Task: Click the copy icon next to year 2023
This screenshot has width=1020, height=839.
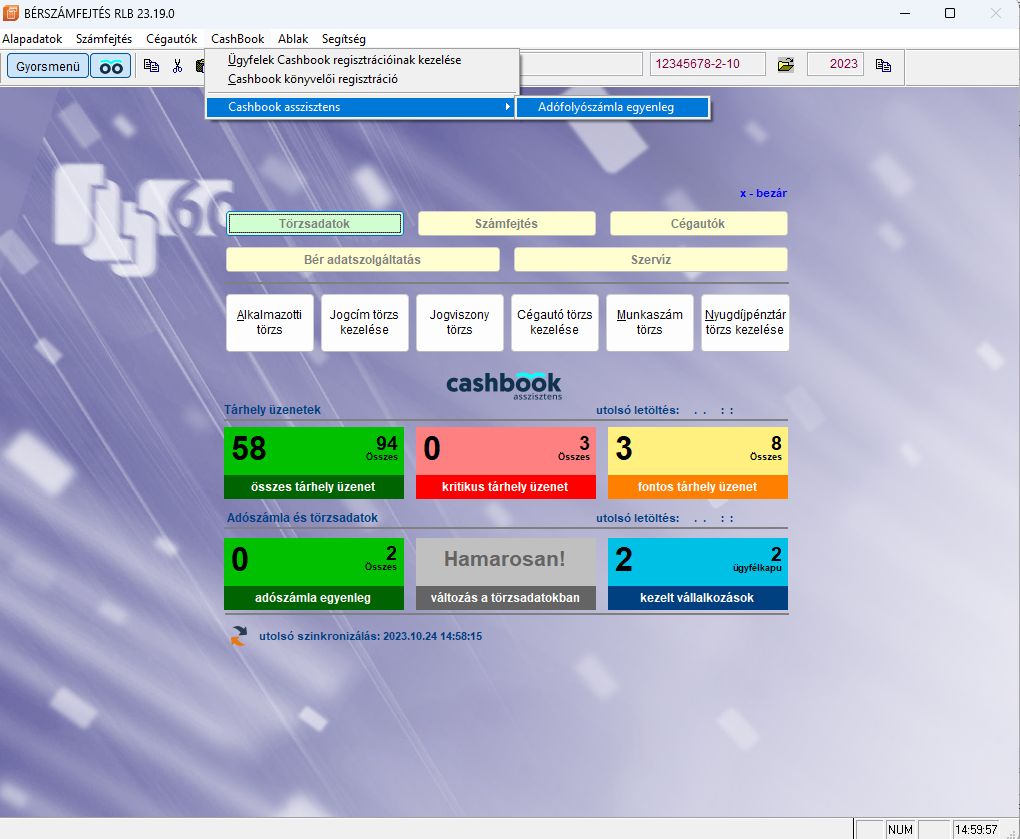Action: point(883,65)
